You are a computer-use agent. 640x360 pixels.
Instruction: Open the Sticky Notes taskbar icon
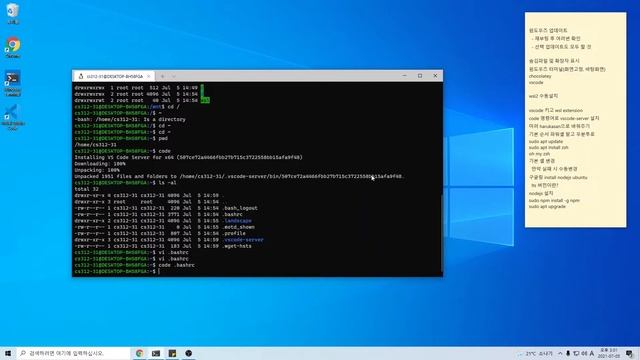pyautogui.click(x=172, y=353)
